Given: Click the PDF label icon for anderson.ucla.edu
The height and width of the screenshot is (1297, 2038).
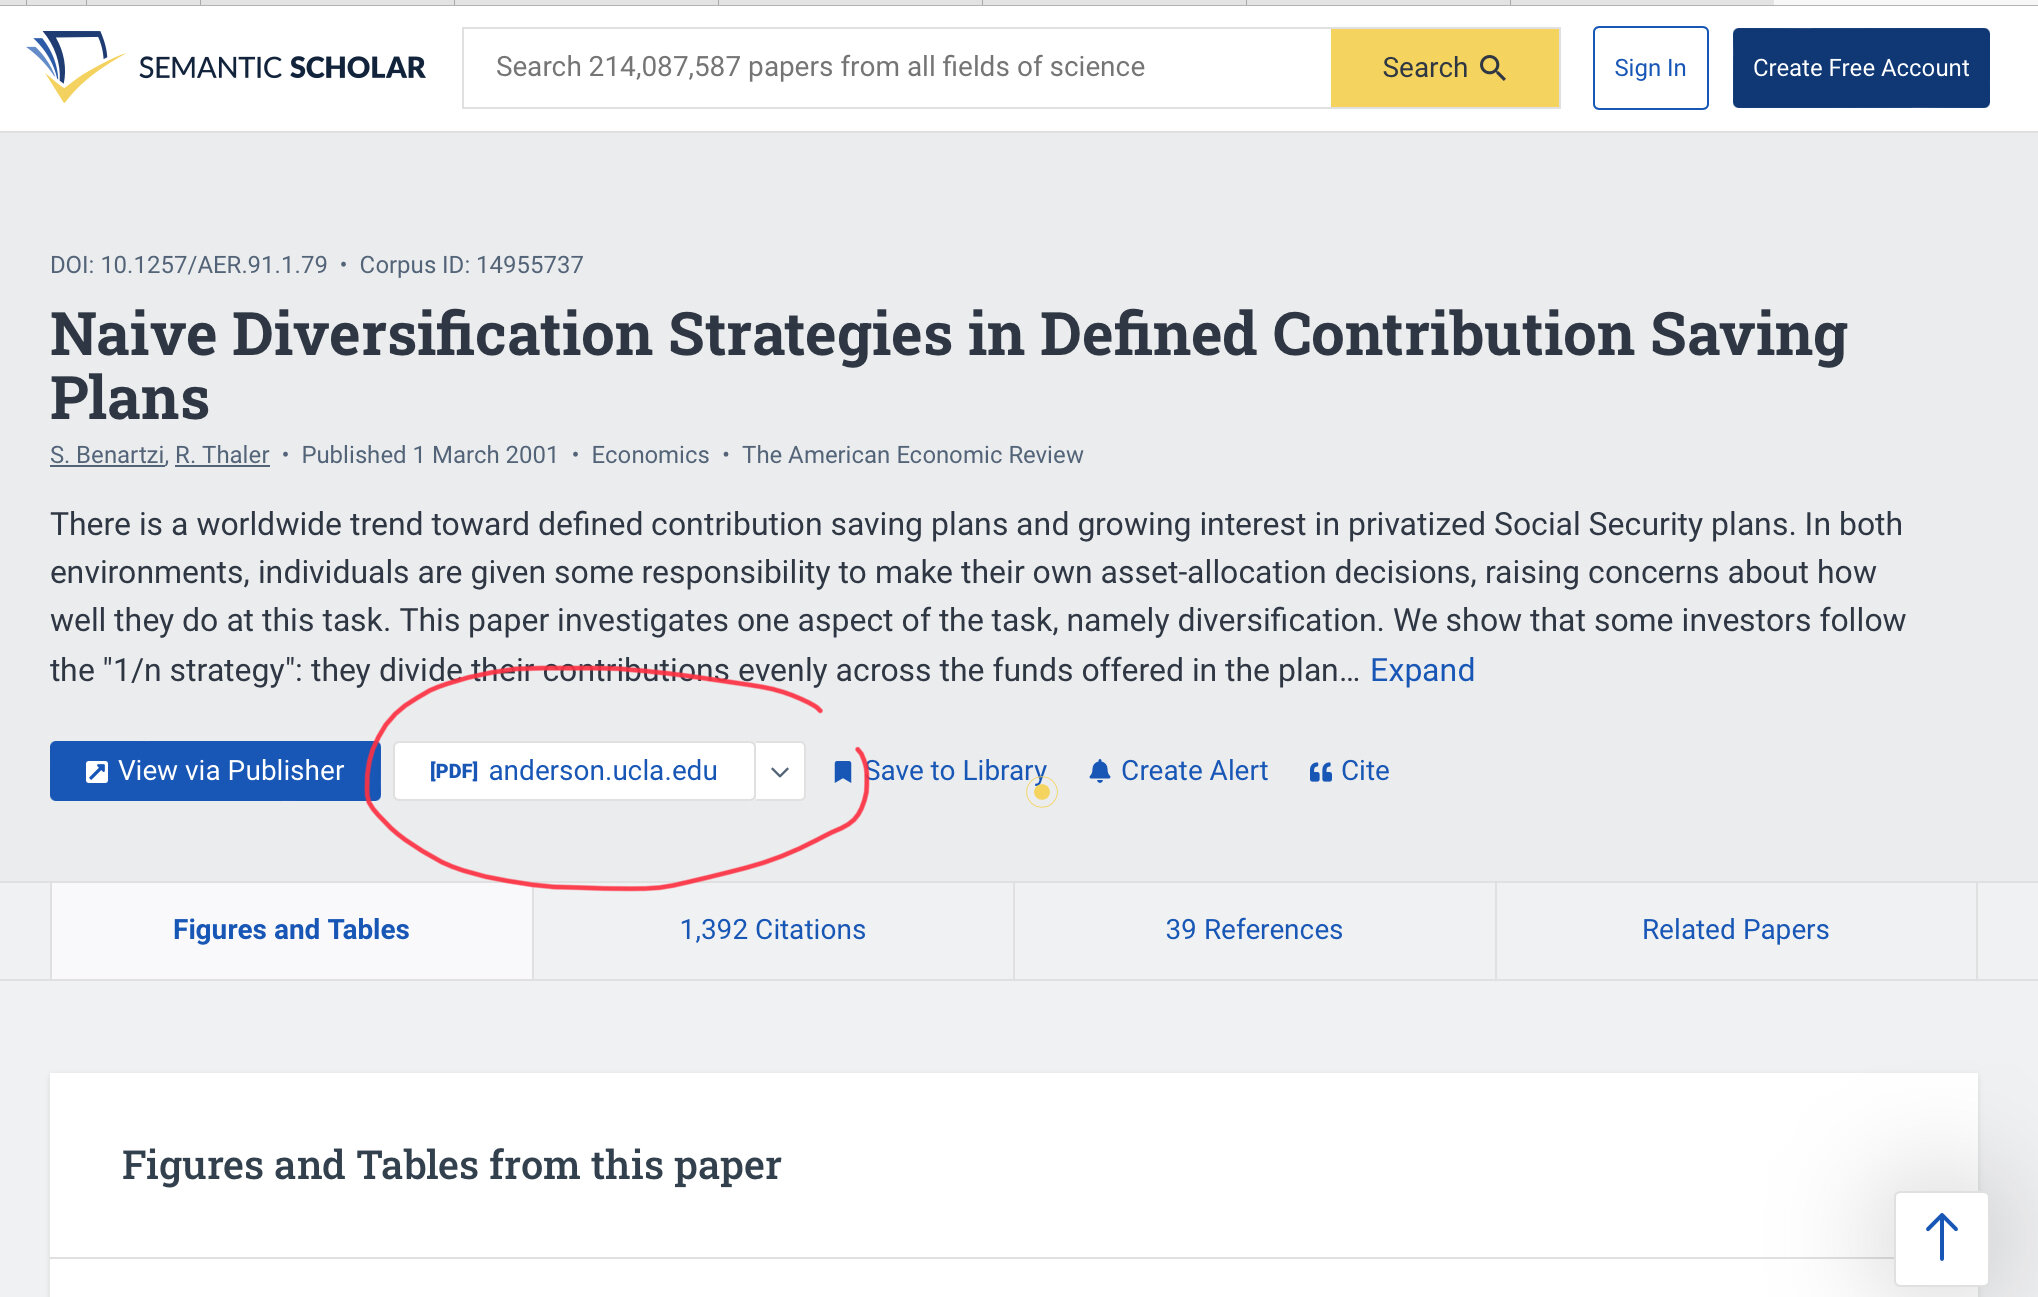Looking at the screenshot, I should coord(453,771).
